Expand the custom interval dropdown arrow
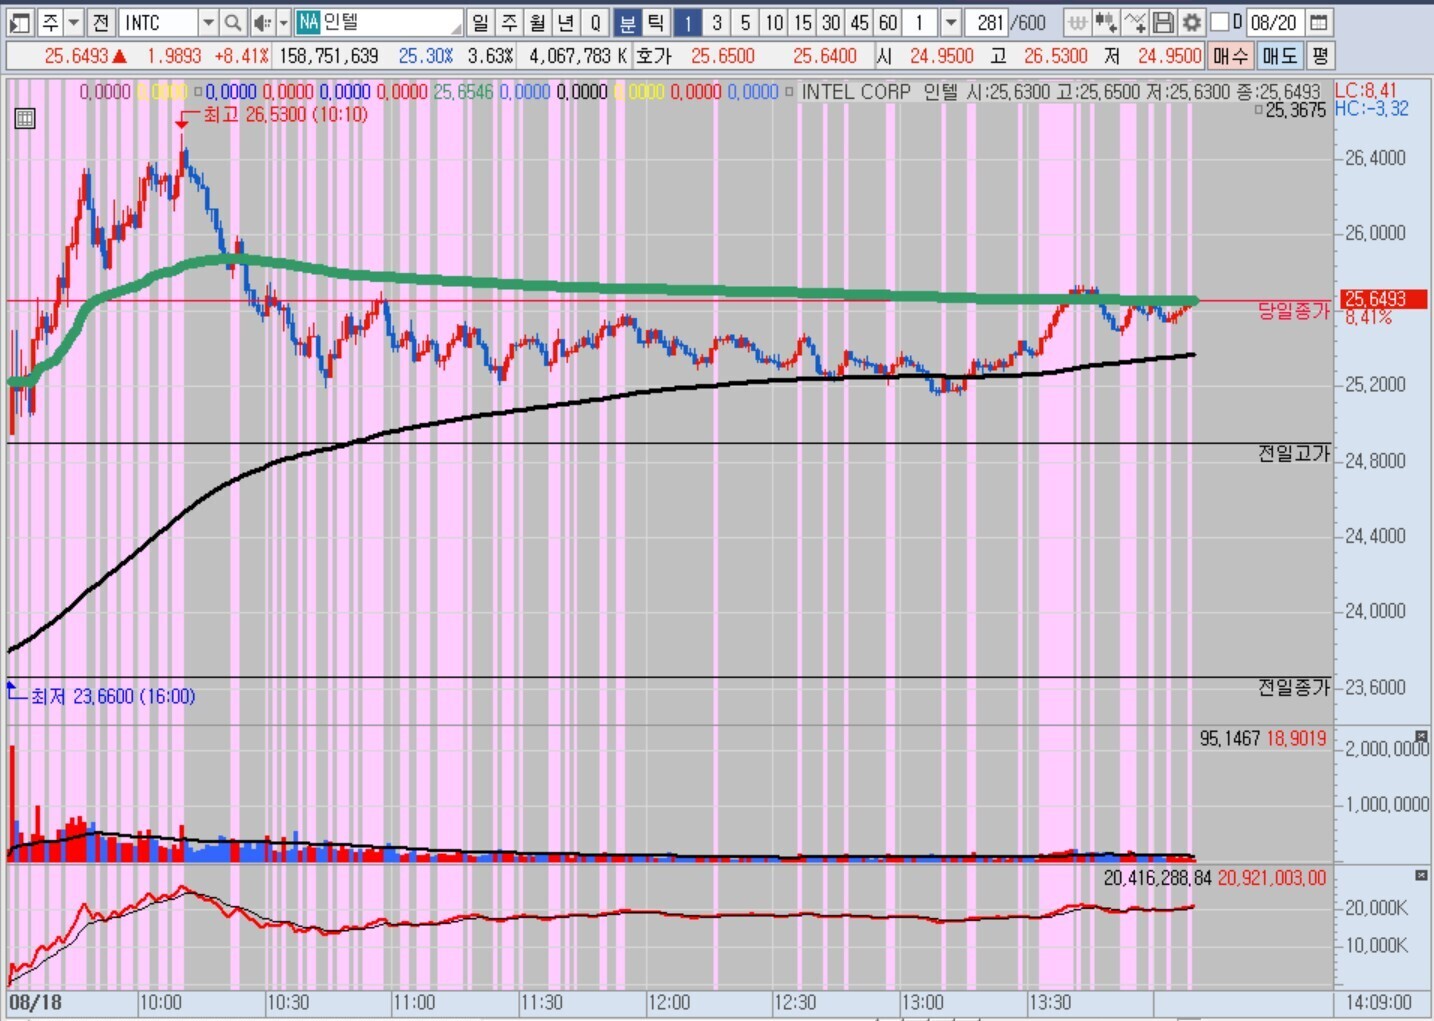 click(950, 22)
